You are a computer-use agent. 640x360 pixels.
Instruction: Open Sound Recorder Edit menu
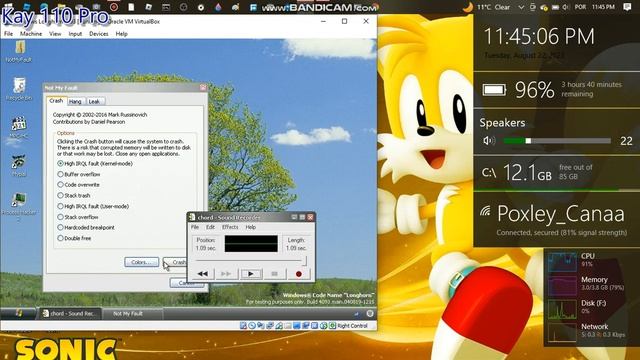pyautogui.click(x=210, y=227)
